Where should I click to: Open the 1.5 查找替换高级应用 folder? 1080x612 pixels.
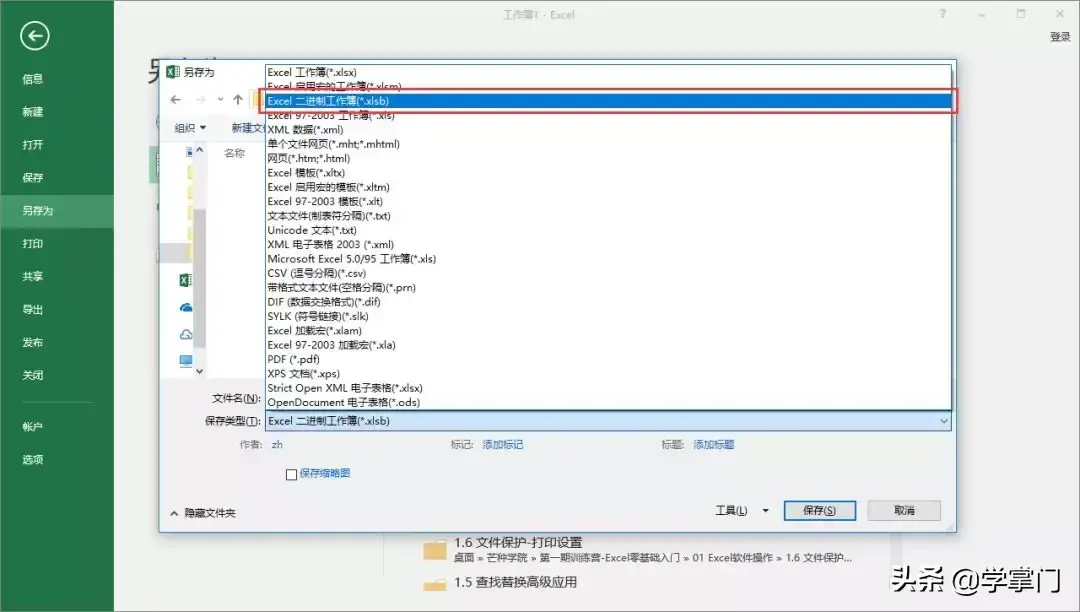[x=515, y=582]
